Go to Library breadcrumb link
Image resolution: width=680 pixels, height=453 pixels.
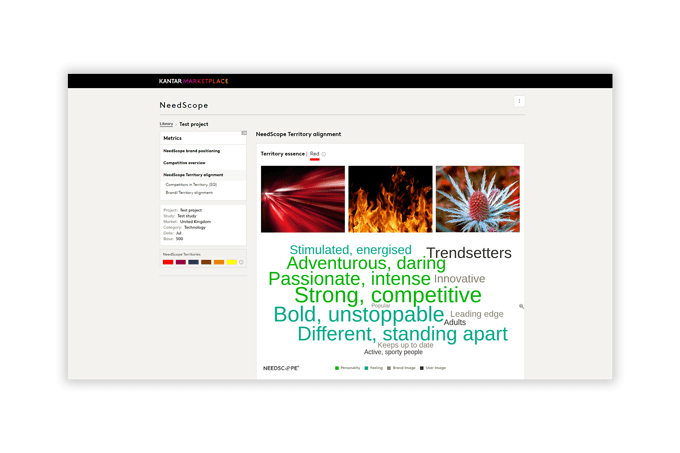click(x=165, y=124)
